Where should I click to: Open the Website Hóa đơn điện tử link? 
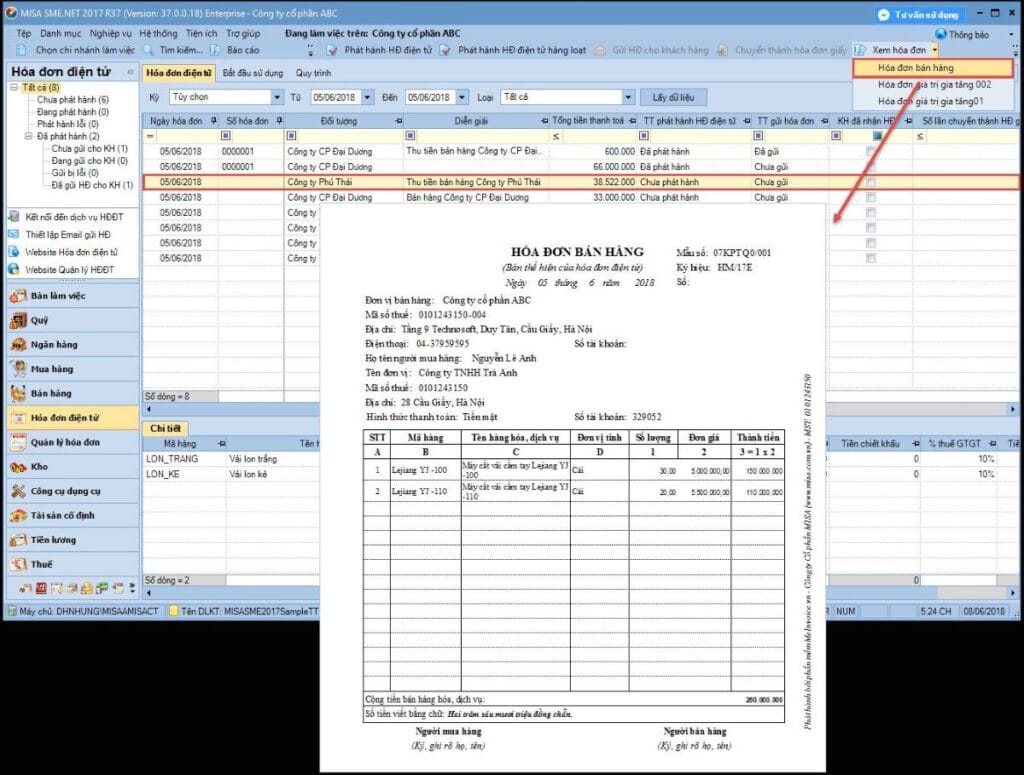coord(71,252)
